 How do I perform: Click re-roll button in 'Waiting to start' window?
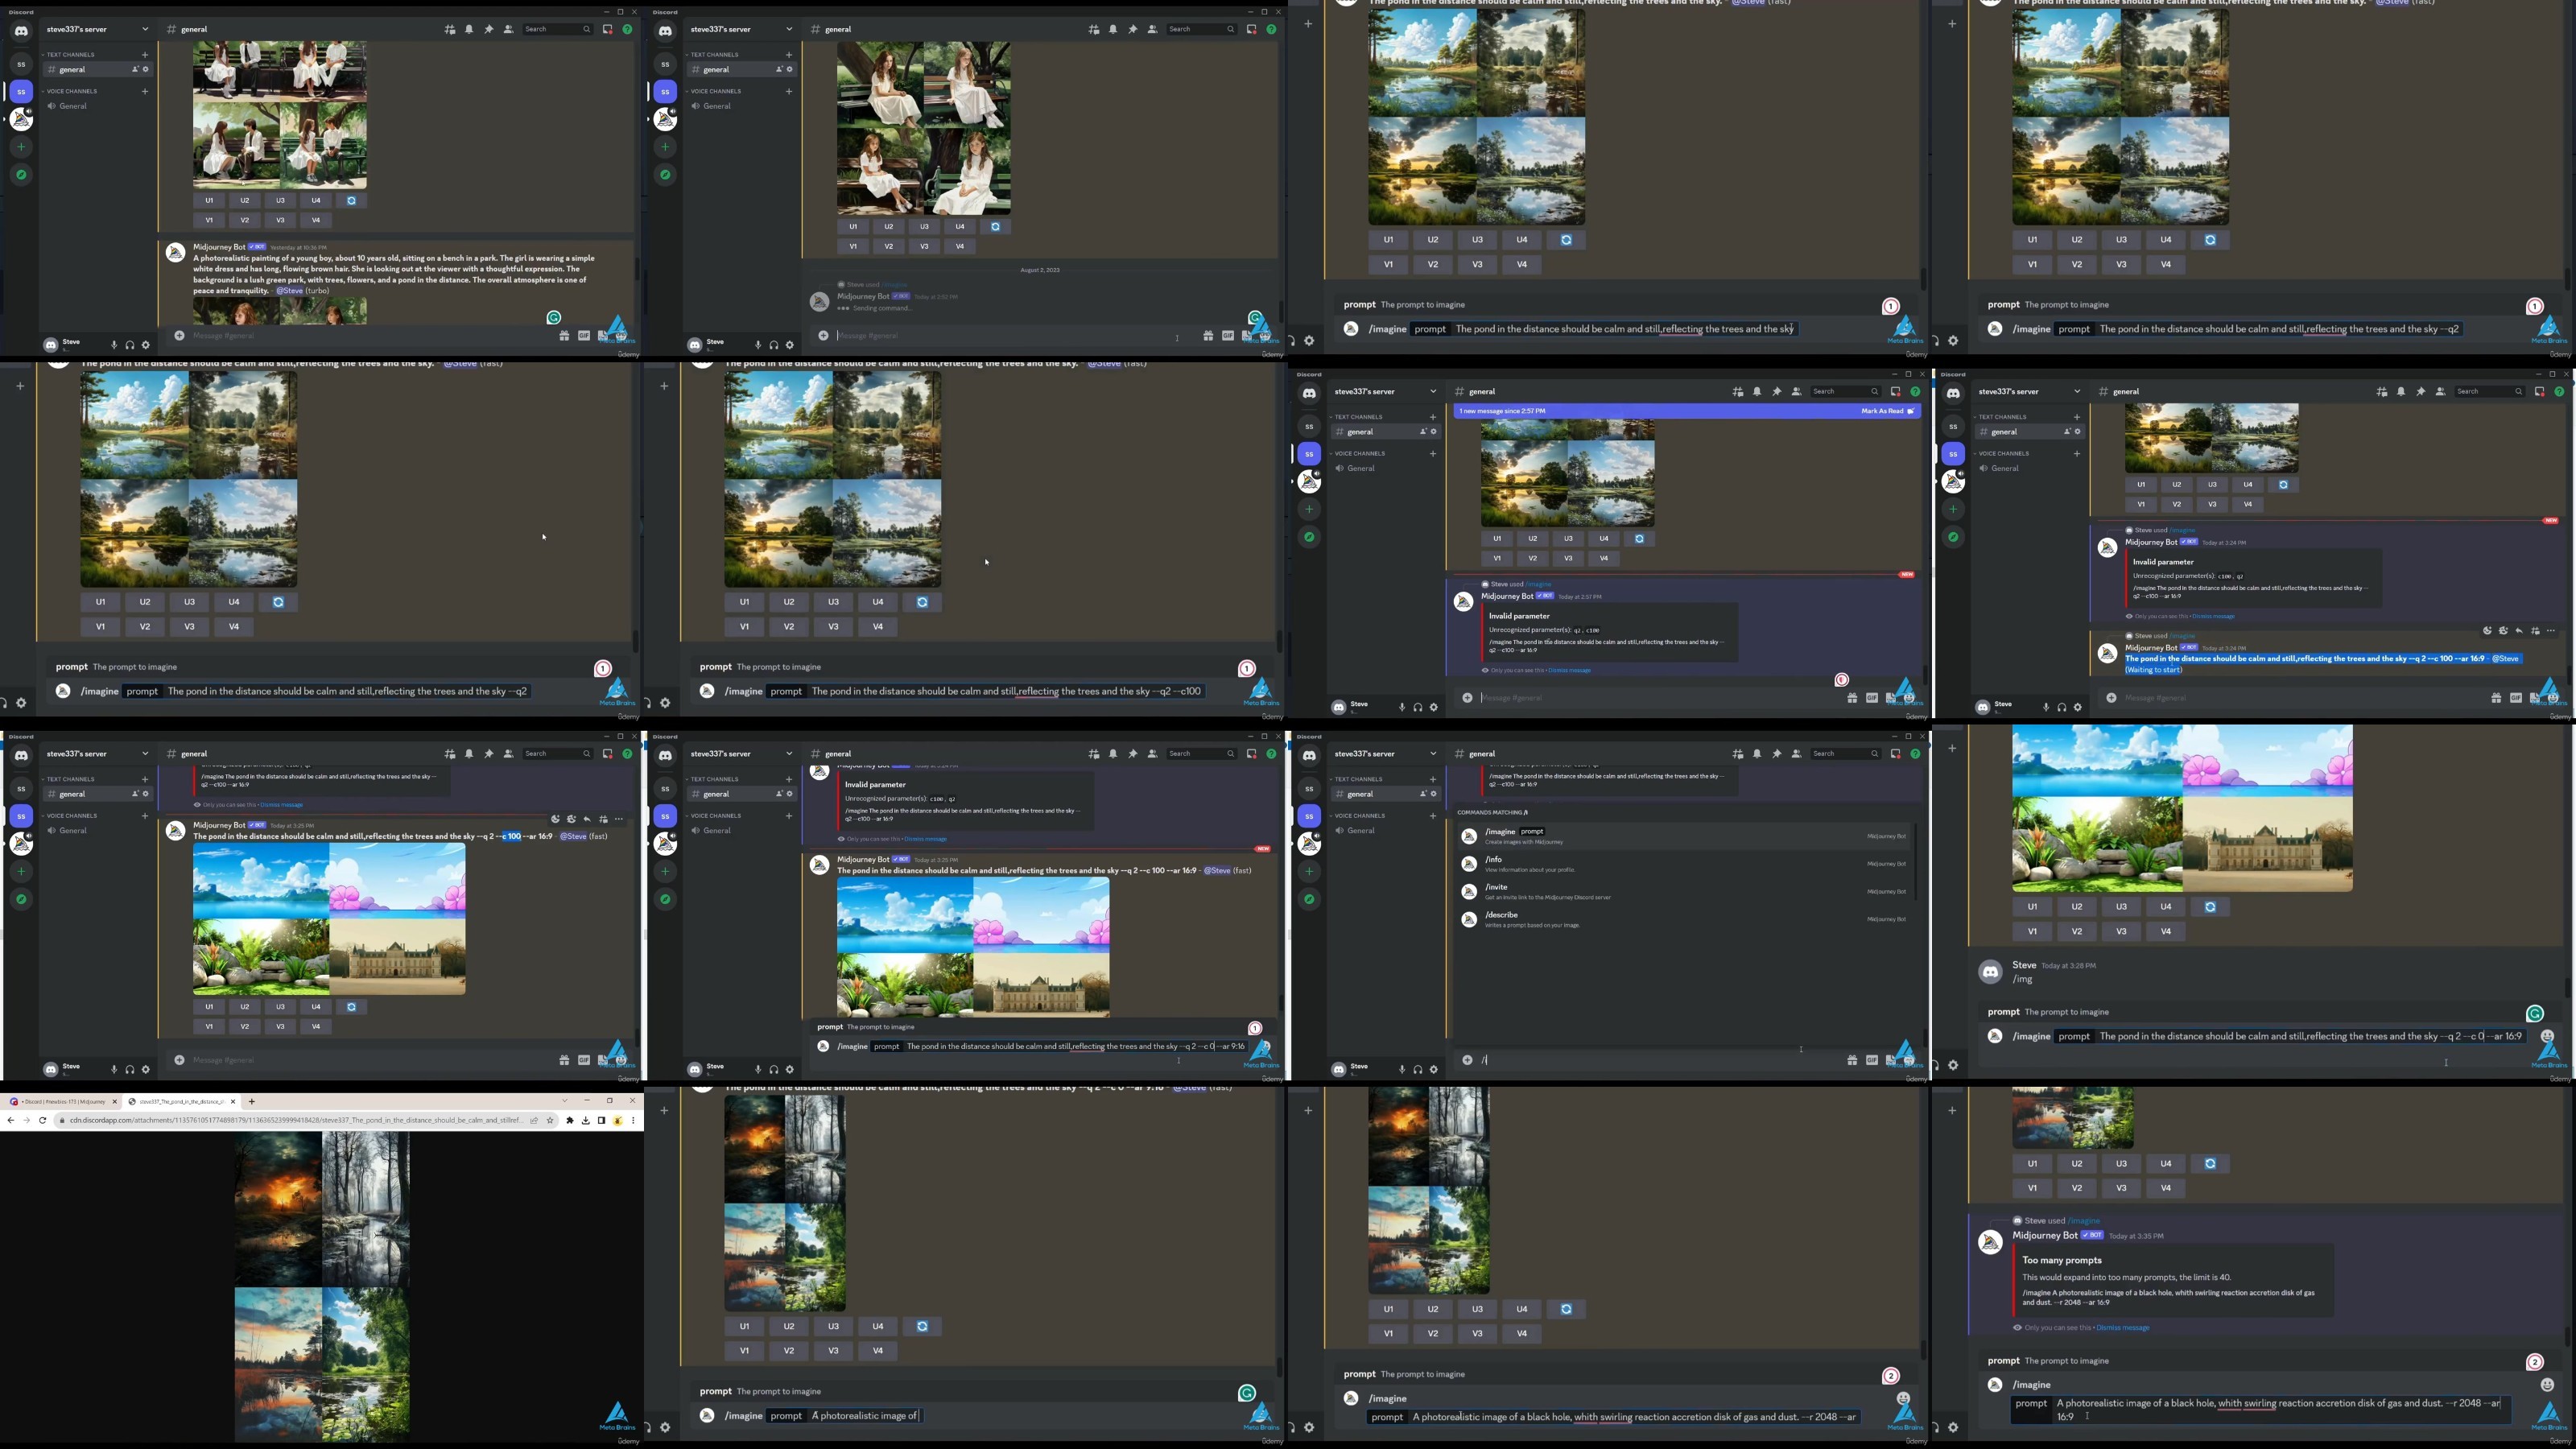(2283, 484)
